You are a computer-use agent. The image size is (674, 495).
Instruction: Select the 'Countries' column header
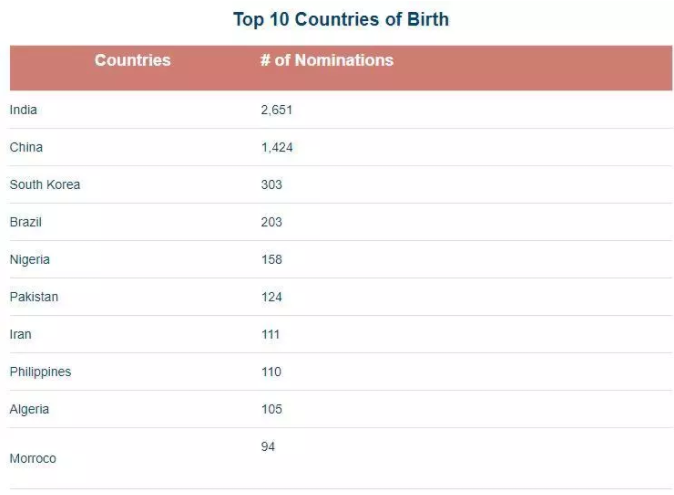132,60
